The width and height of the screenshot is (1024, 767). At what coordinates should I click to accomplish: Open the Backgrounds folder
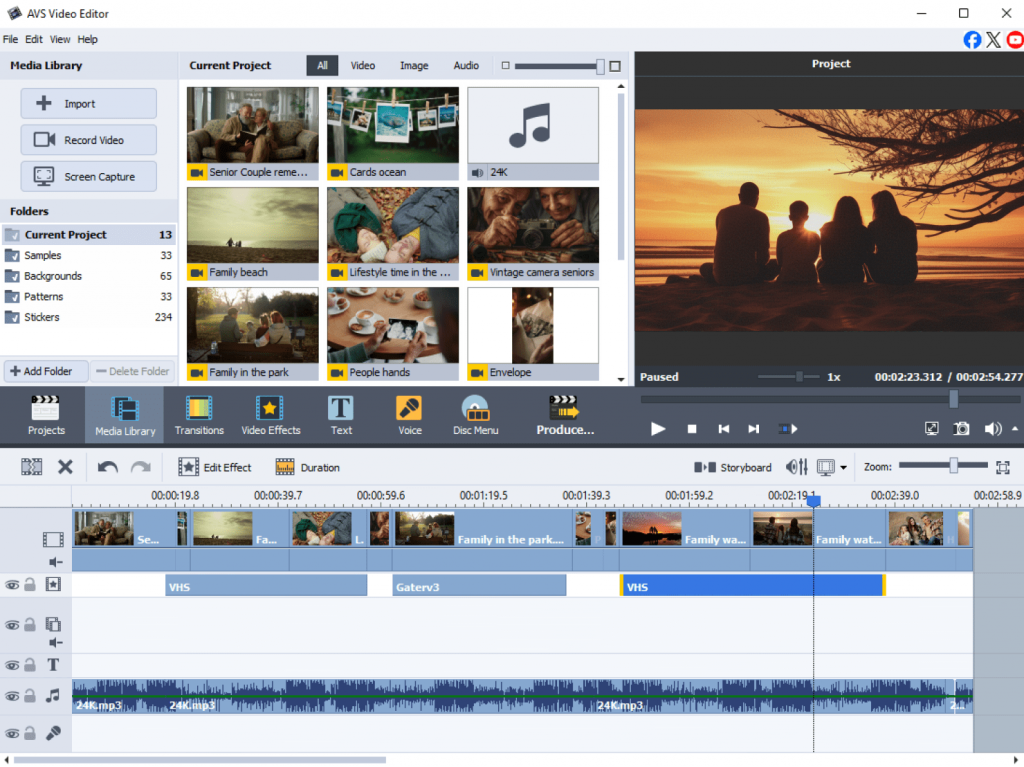53,276
